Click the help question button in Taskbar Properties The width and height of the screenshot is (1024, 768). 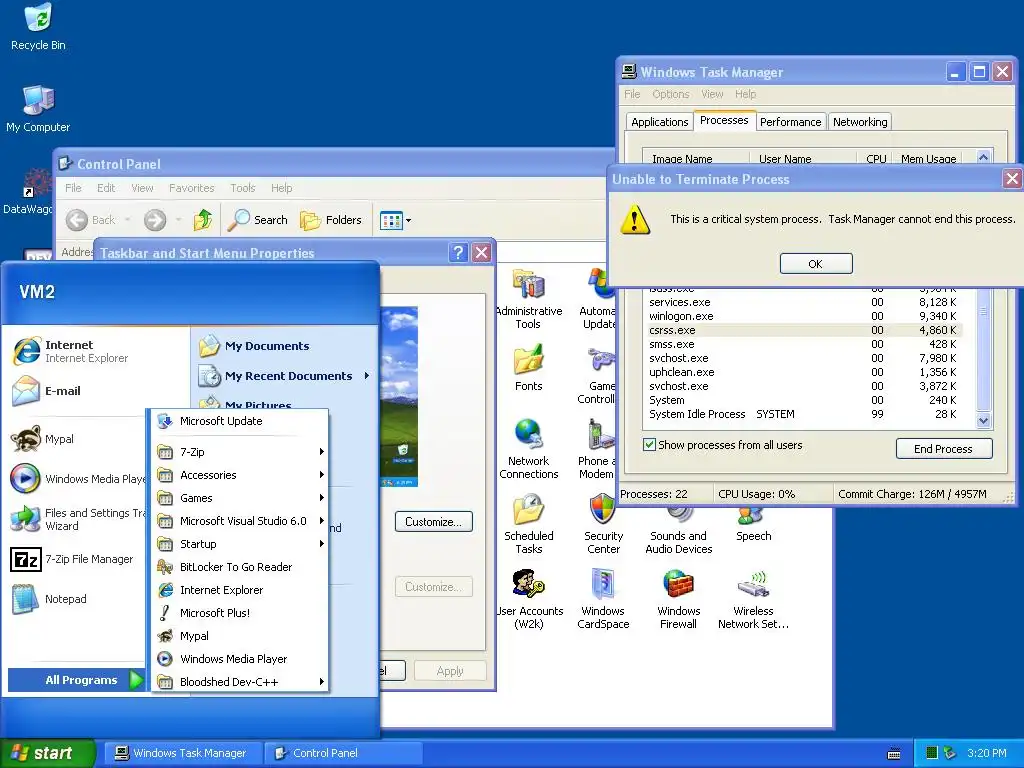point(458,253)
